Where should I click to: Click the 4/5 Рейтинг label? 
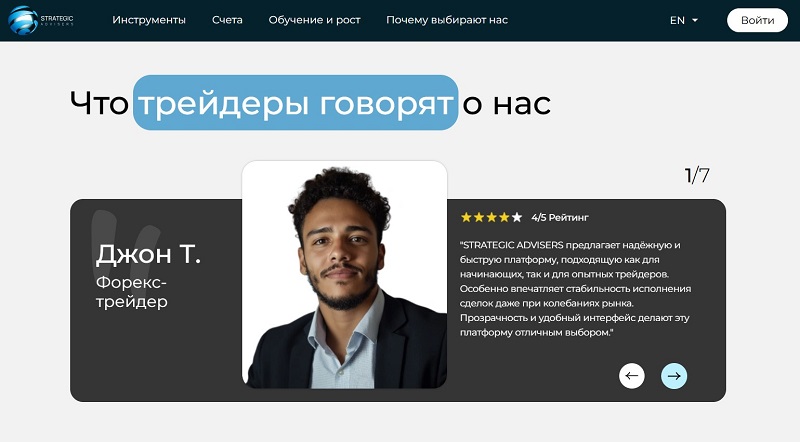(560, 217)
